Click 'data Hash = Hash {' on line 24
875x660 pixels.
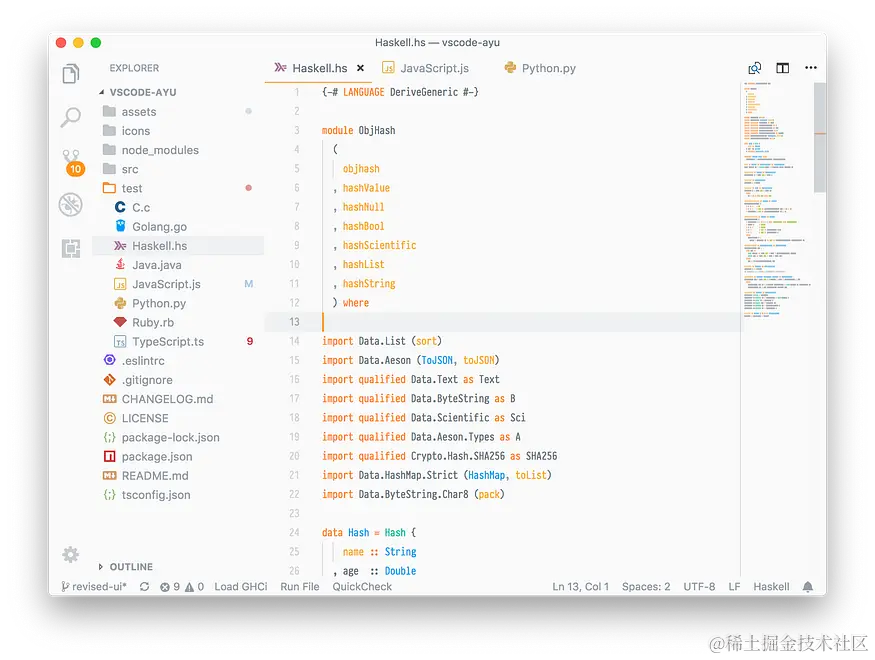tap(369, 532)
